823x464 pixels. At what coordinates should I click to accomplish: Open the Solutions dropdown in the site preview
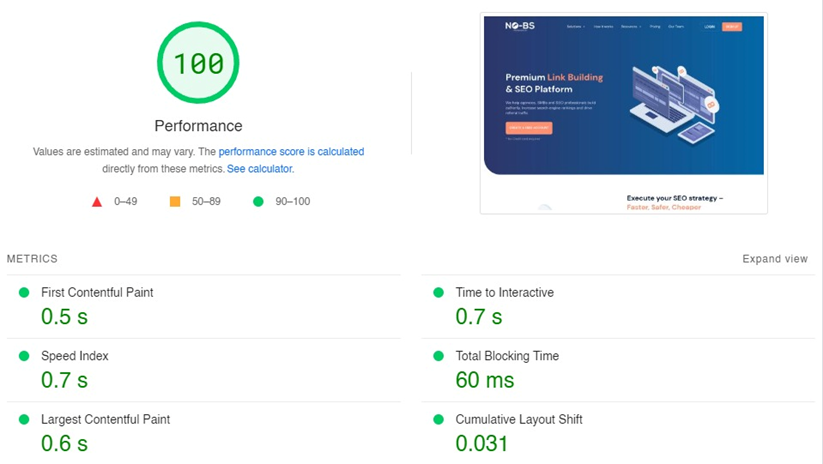pos(575,27)
